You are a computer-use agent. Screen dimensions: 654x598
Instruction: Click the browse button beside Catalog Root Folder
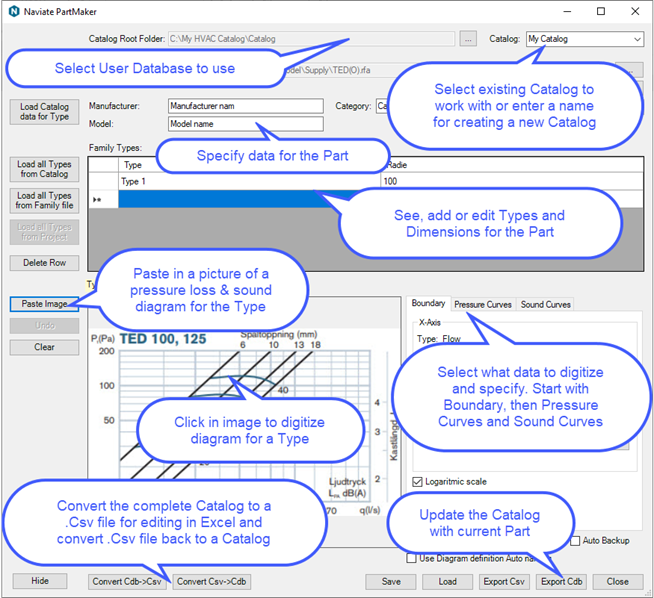470,39
